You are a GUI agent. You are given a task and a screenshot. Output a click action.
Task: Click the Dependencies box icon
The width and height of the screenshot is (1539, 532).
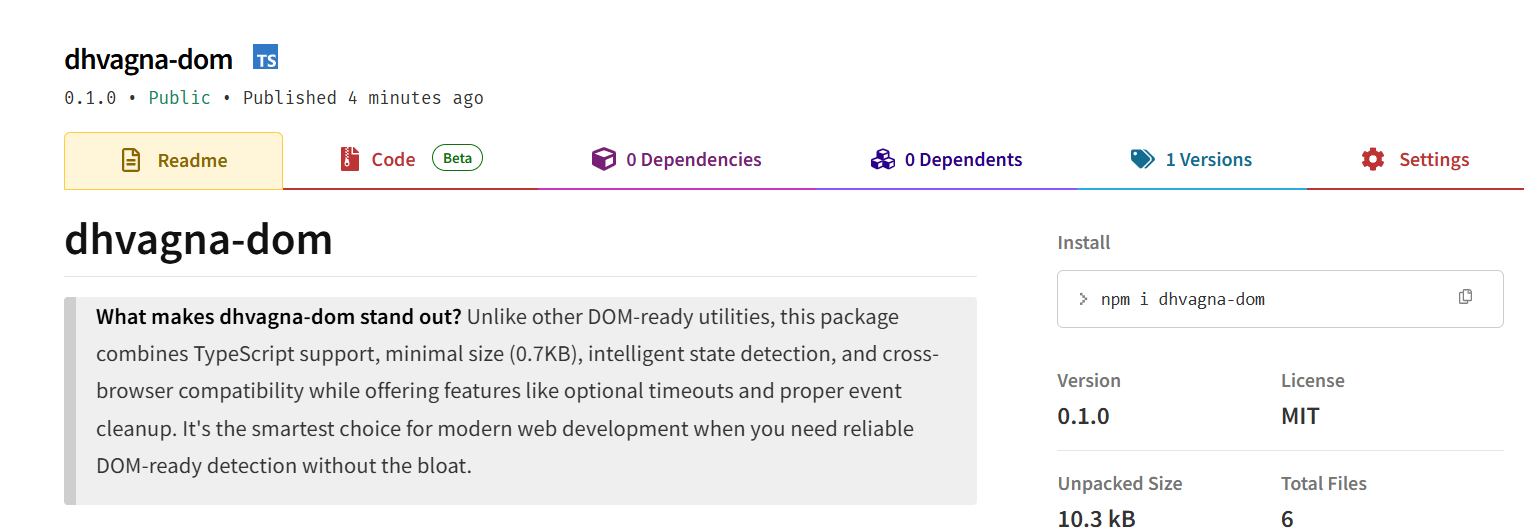[x=604, y=159]
